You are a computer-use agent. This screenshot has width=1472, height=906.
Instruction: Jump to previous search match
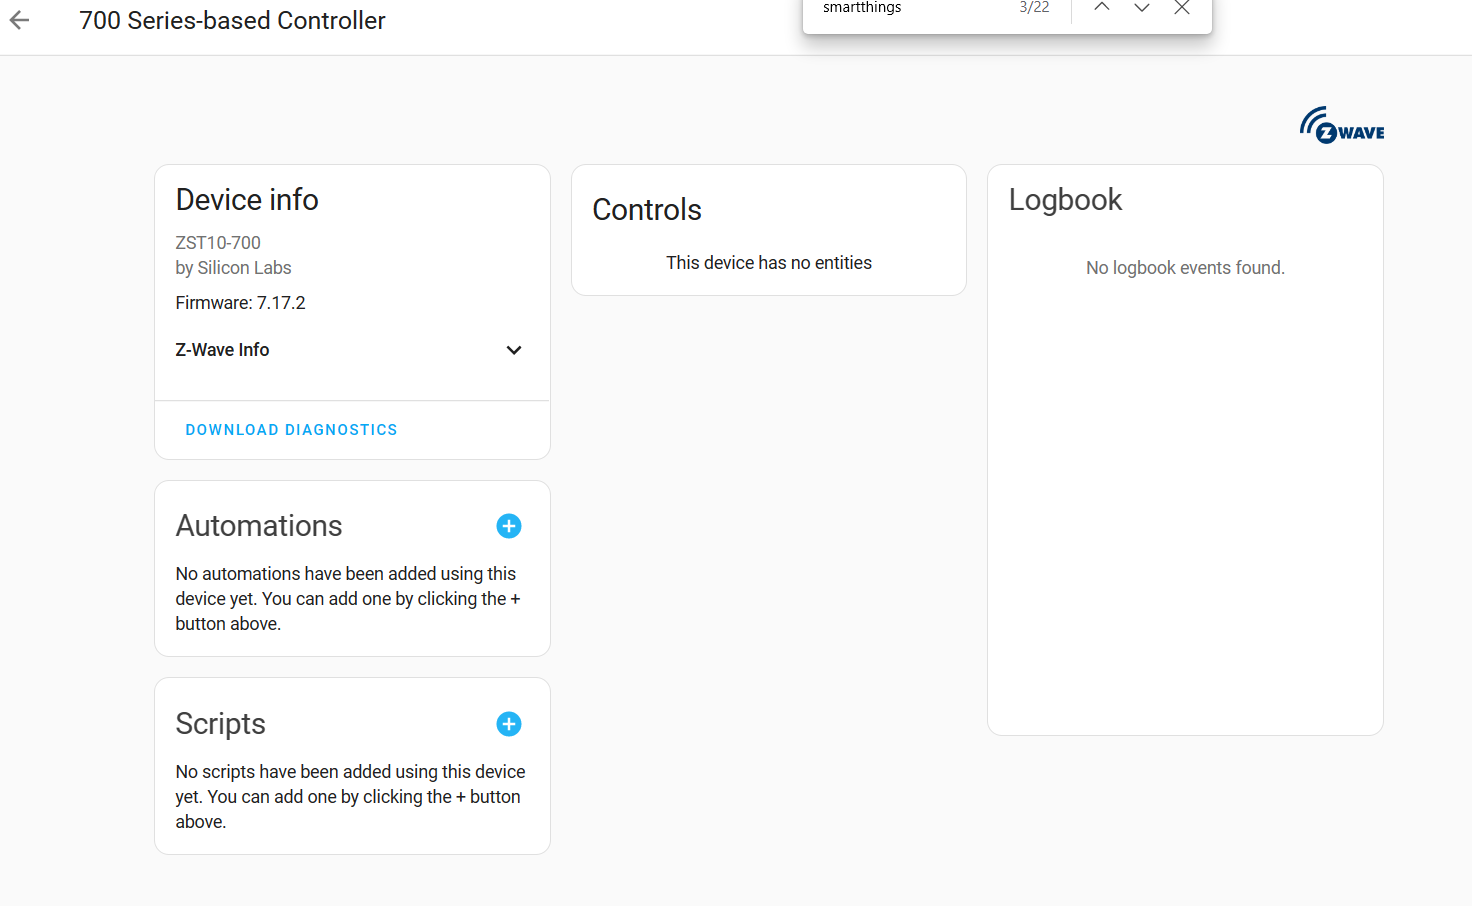[x=1101, y=8]
